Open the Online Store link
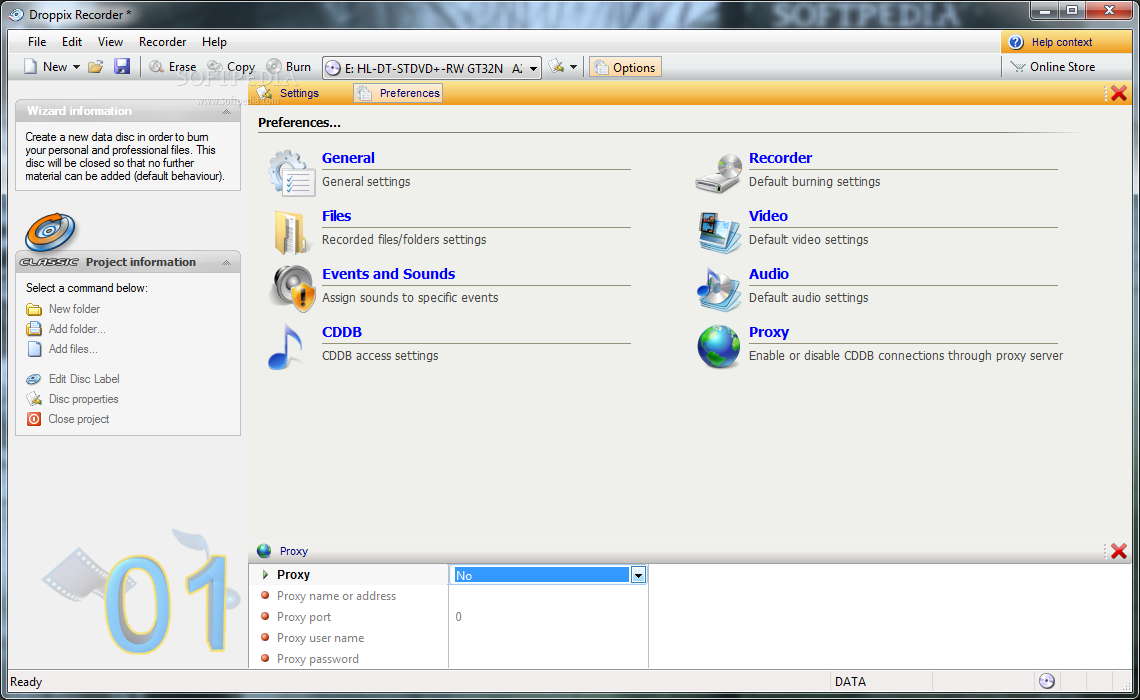The height and width of the screenshot is (700, 1140). pos(1053,67)
